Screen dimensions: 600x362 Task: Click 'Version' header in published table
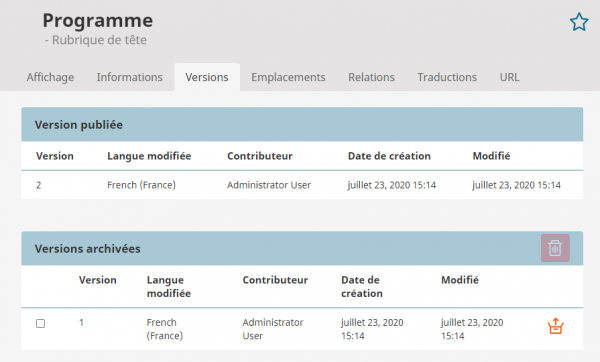55,156
